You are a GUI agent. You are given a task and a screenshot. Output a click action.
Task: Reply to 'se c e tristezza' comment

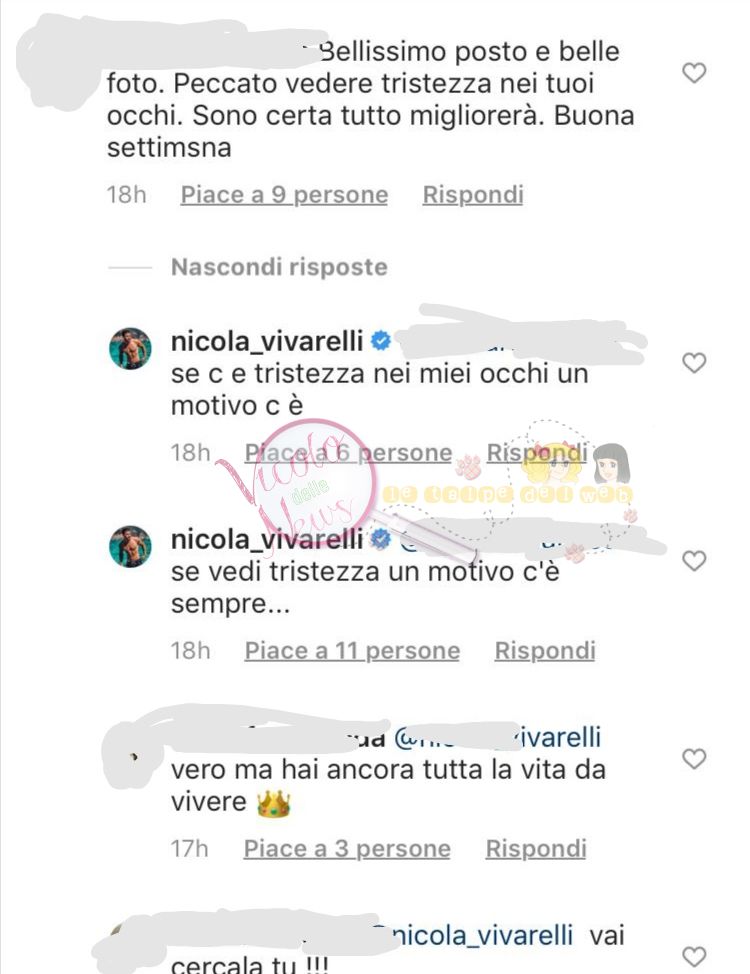pyautogui.click(x=537, y=453)
